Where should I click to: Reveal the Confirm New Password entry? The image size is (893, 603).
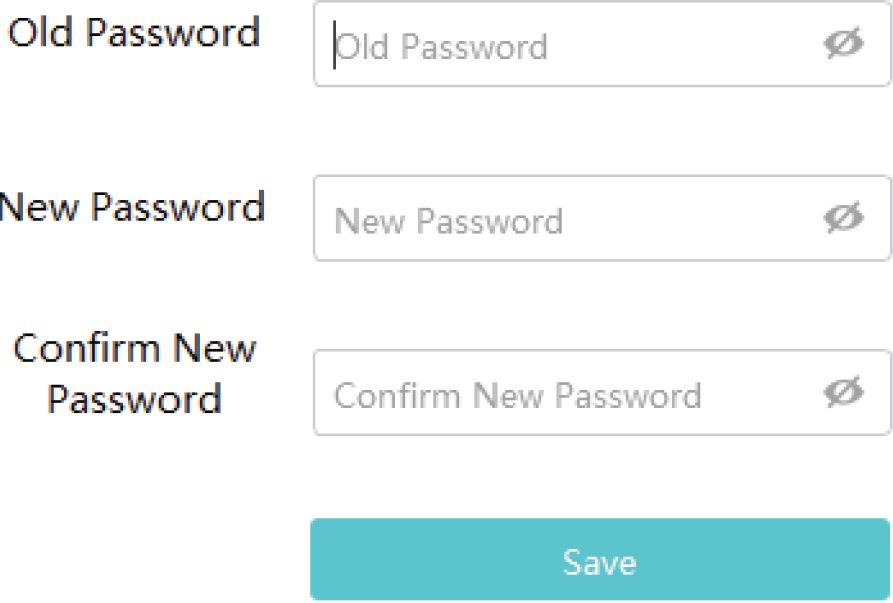click(x=843, y=393)
